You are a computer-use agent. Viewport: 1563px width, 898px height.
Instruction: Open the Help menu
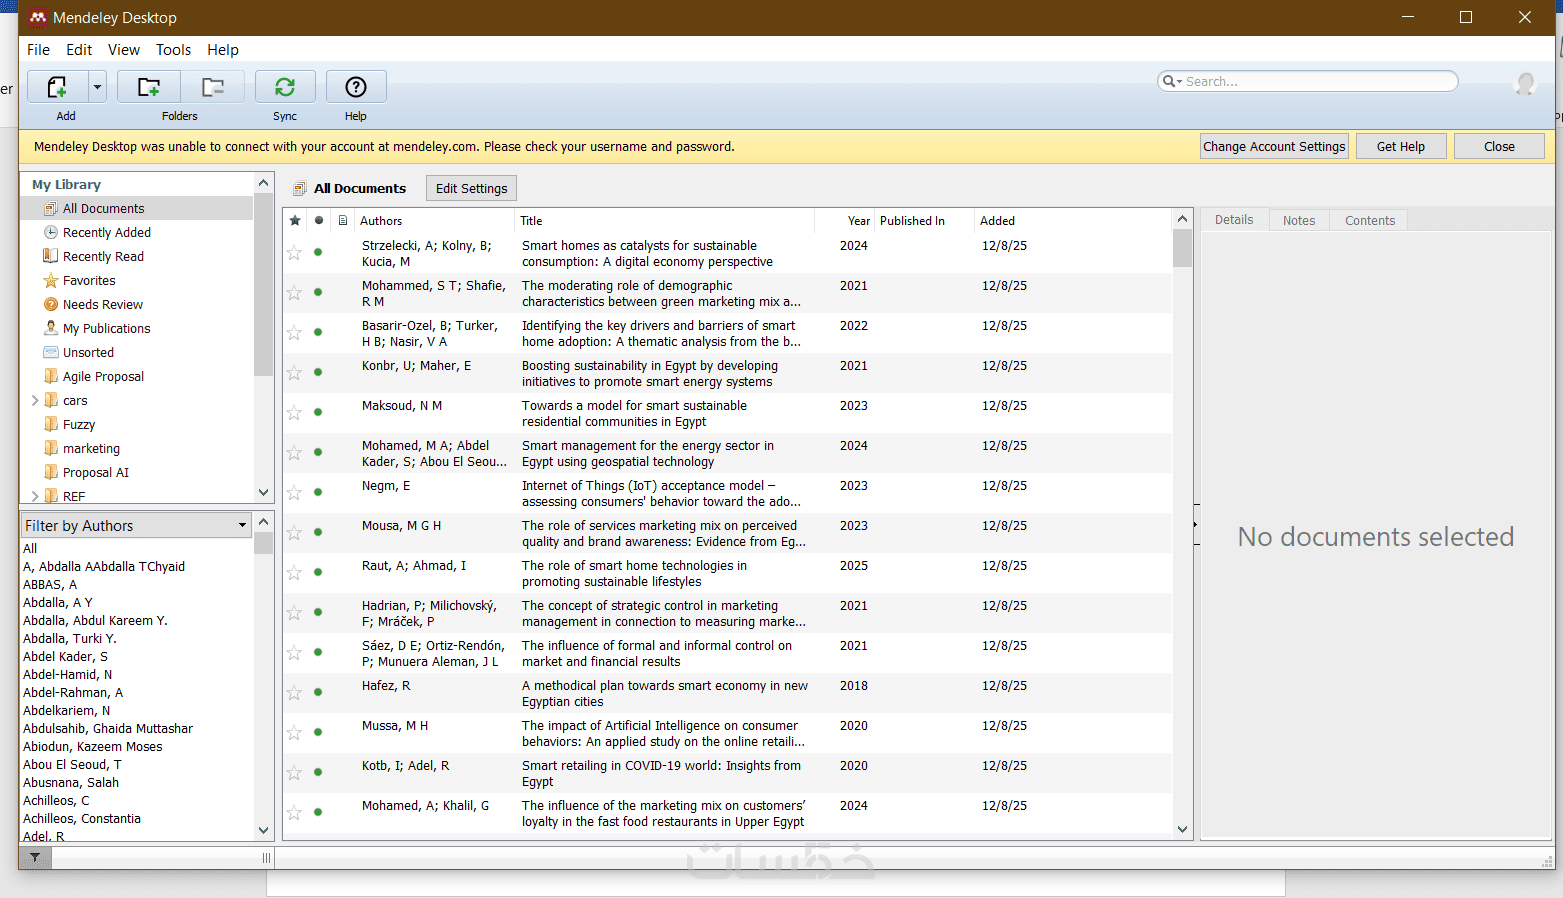223,50
